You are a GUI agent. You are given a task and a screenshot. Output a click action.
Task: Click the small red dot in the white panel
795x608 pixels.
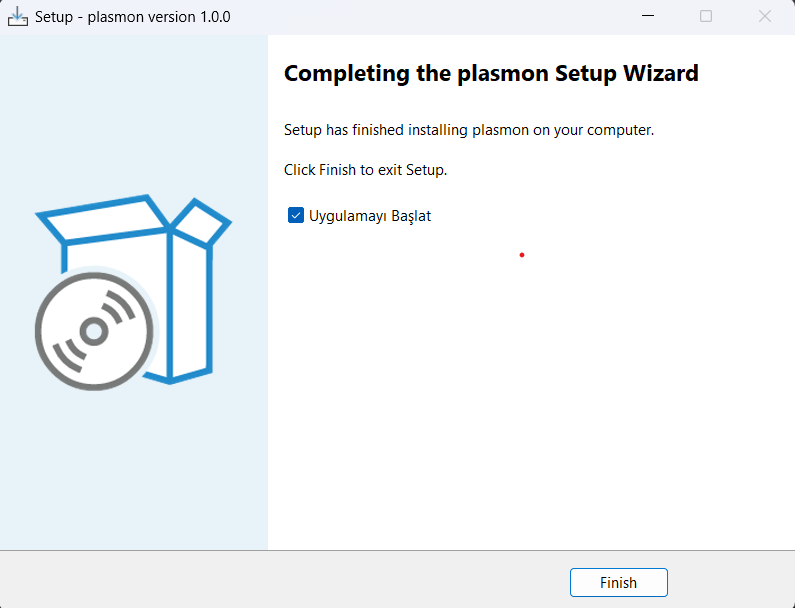pyautogui.click(x=522, y=255)
